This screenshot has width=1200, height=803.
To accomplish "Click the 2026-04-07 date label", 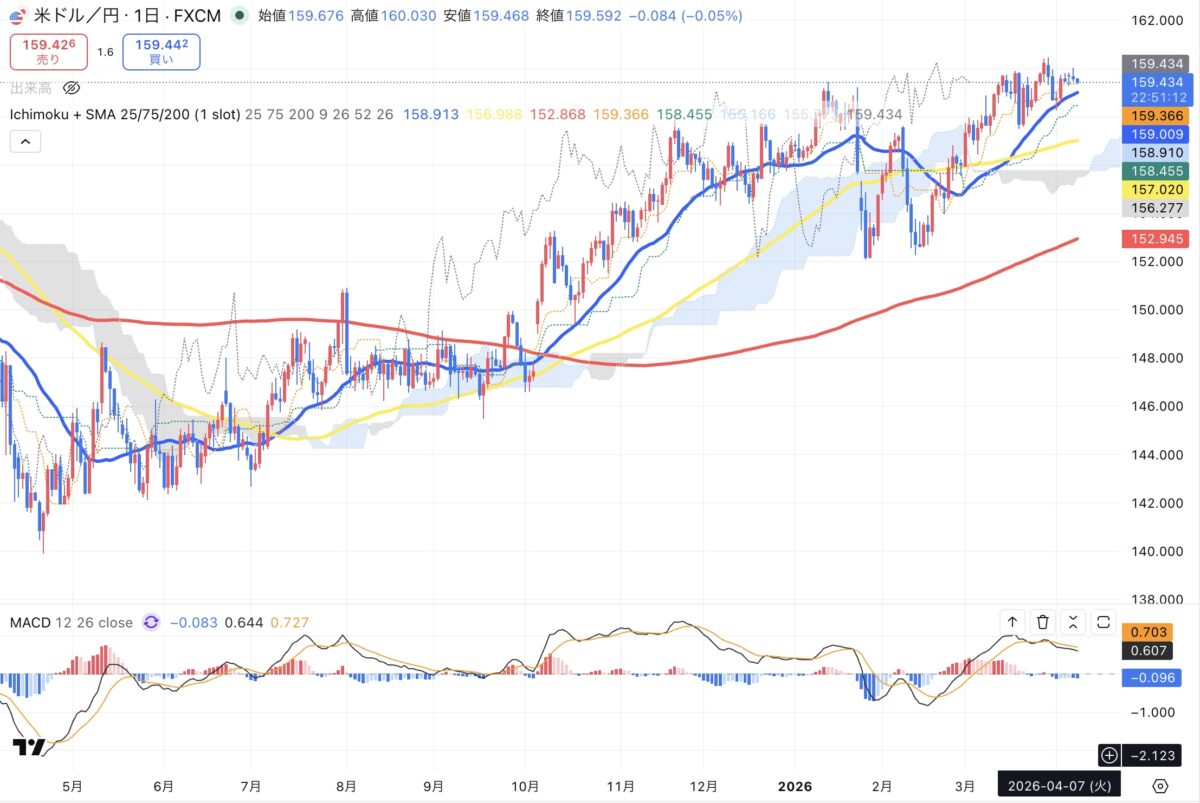I will coord(1058,783).
